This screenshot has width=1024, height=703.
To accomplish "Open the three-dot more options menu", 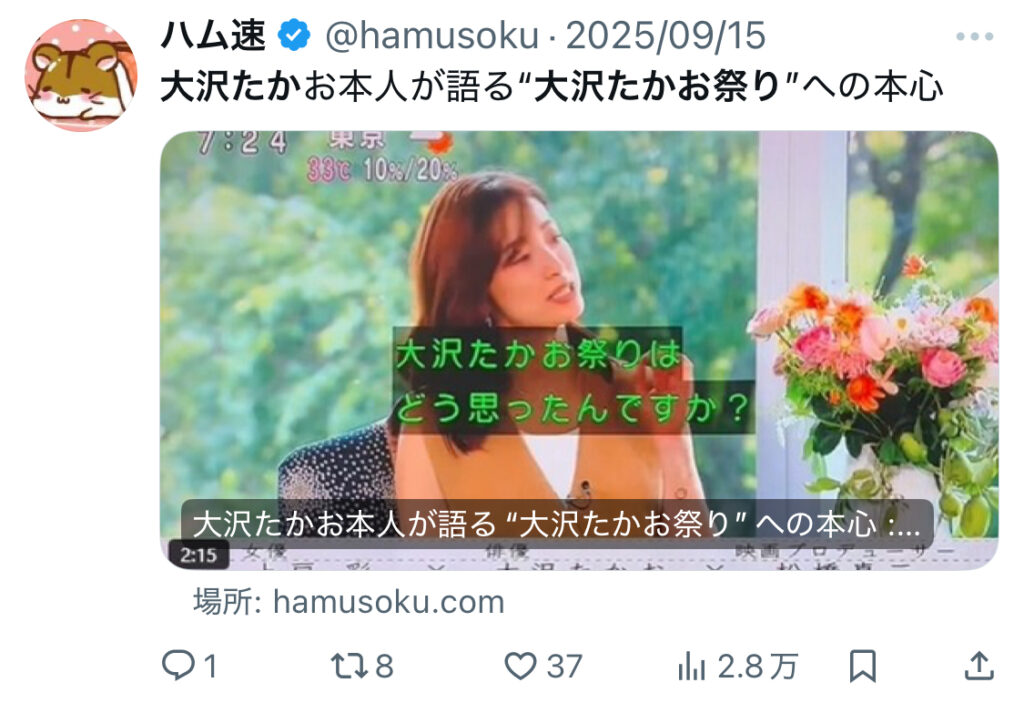I will pos(974,37).
